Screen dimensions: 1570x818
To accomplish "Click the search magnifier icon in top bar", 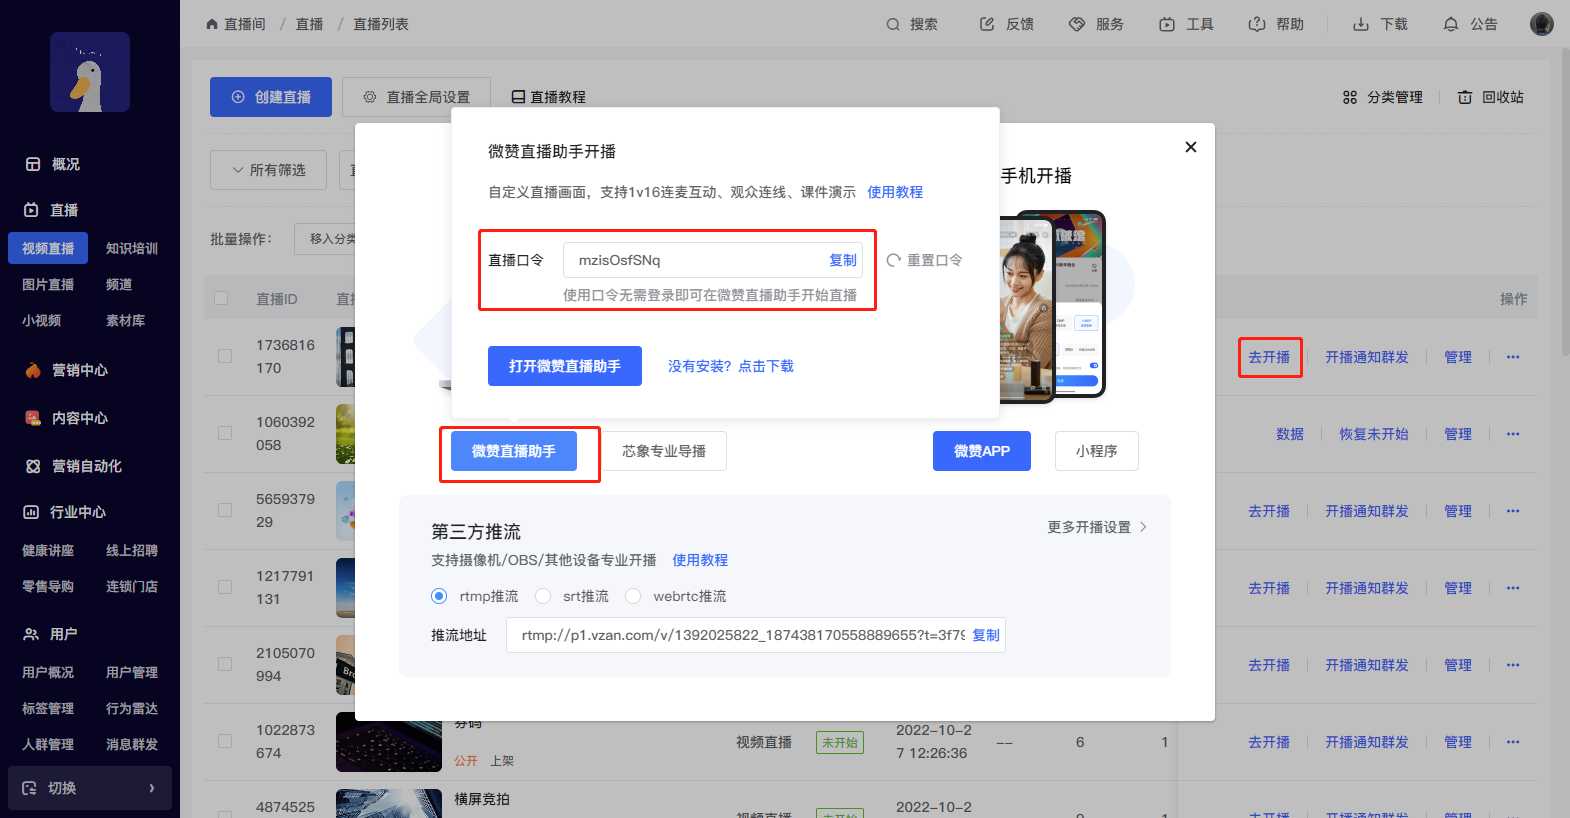I will (893, 24).
